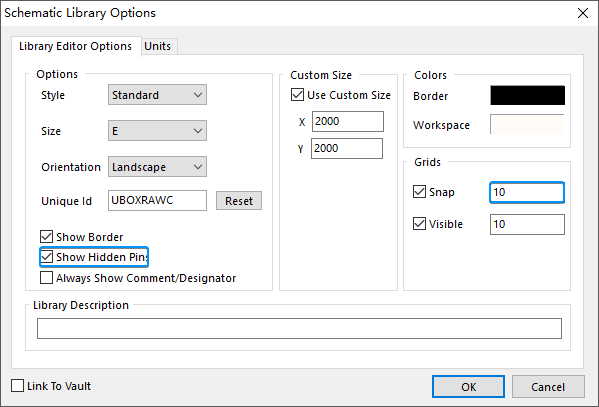
Task: Close the Schematic Library Options dialog
Action: 583,13
